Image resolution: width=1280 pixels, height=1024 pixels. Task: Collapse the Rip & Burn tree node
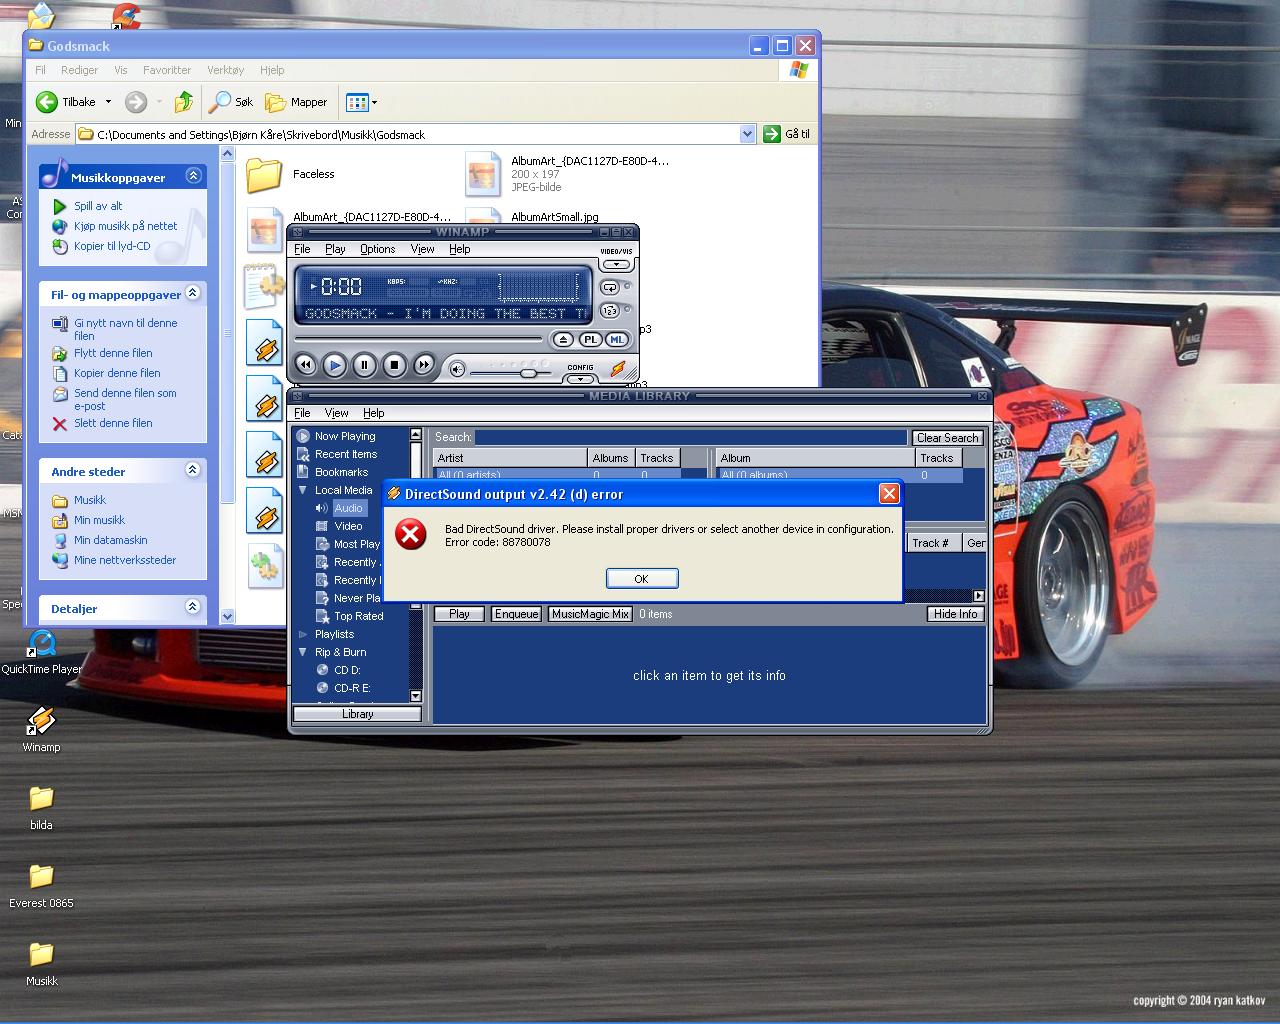303,652
